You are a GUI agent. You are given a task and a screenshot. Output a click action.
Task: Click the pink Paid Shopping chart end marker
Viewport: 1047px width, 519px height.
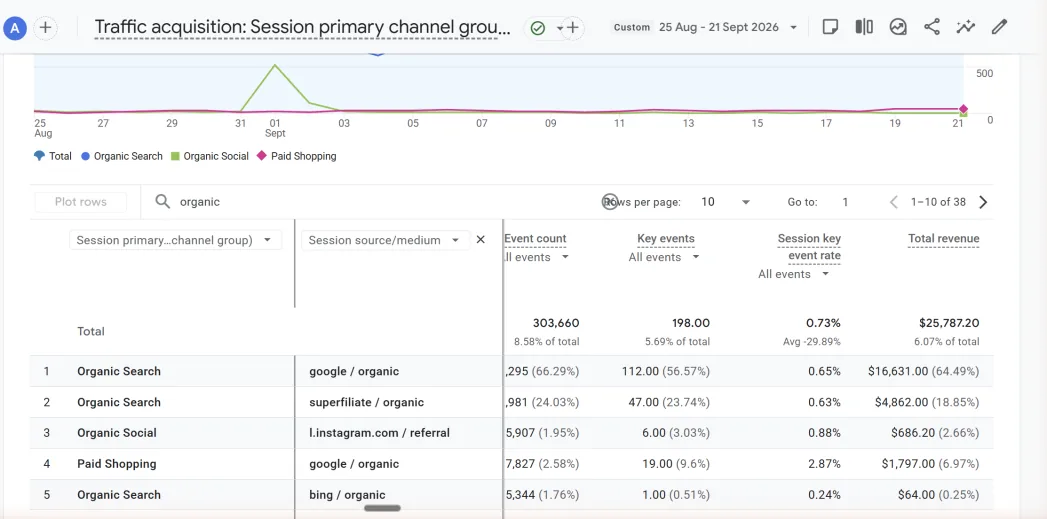tap(963, 109)
